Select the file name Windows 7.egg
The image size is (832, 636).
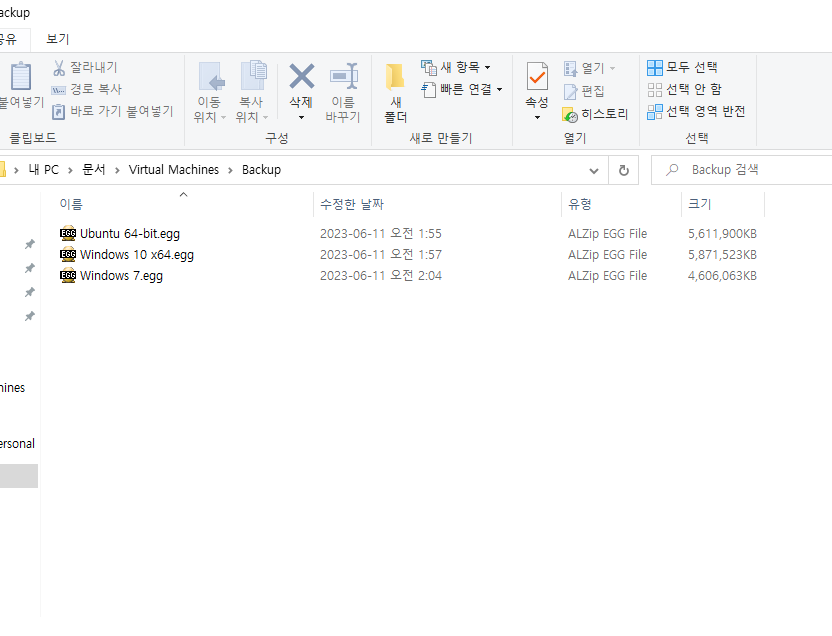pyautogui.click(x=122, y=276)
